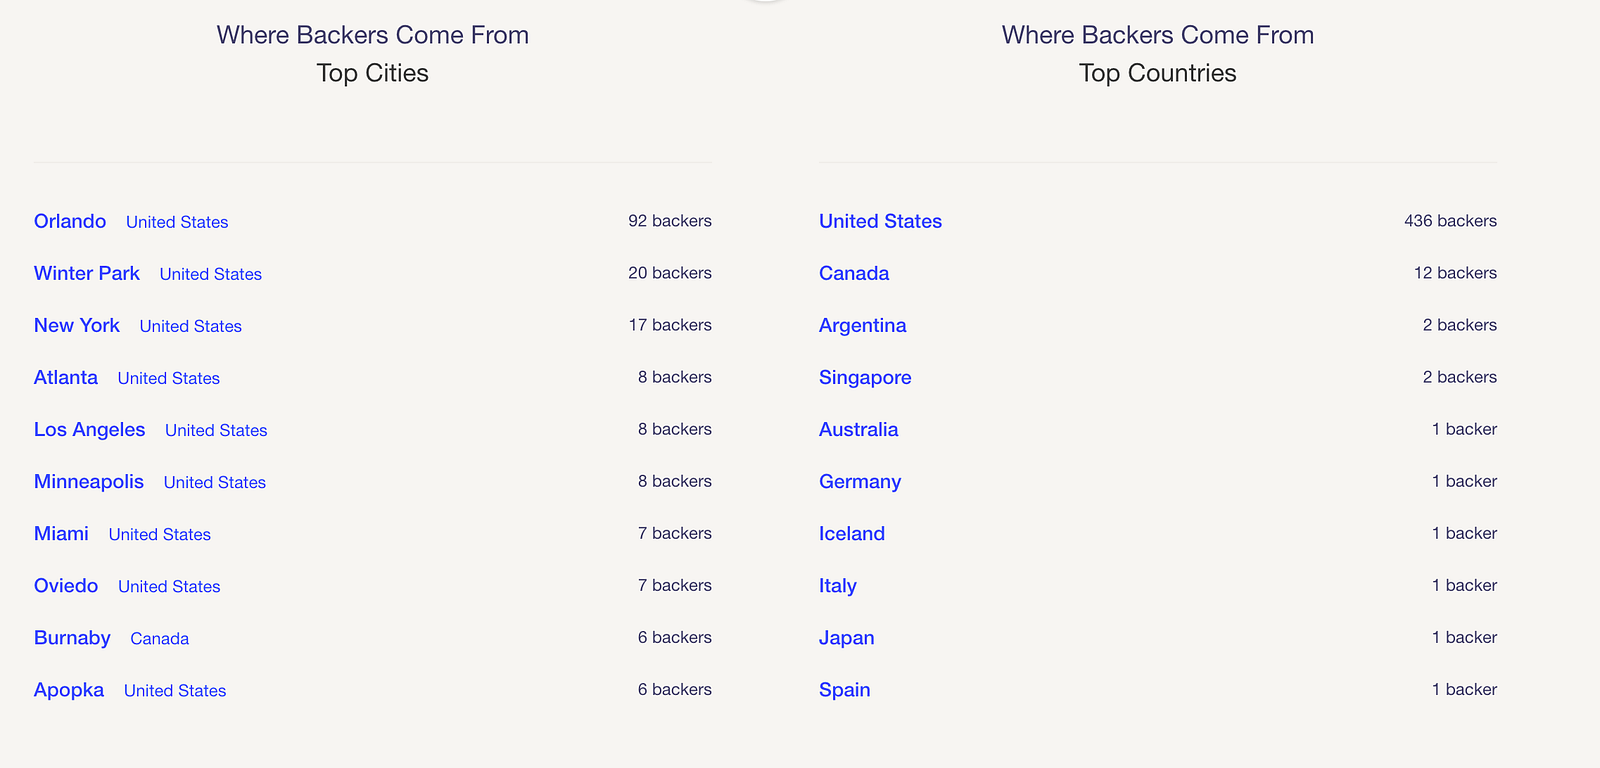Click Canada in top countries list
Viewport: 1600px width, 768px height.
click(x=854, y=273)
